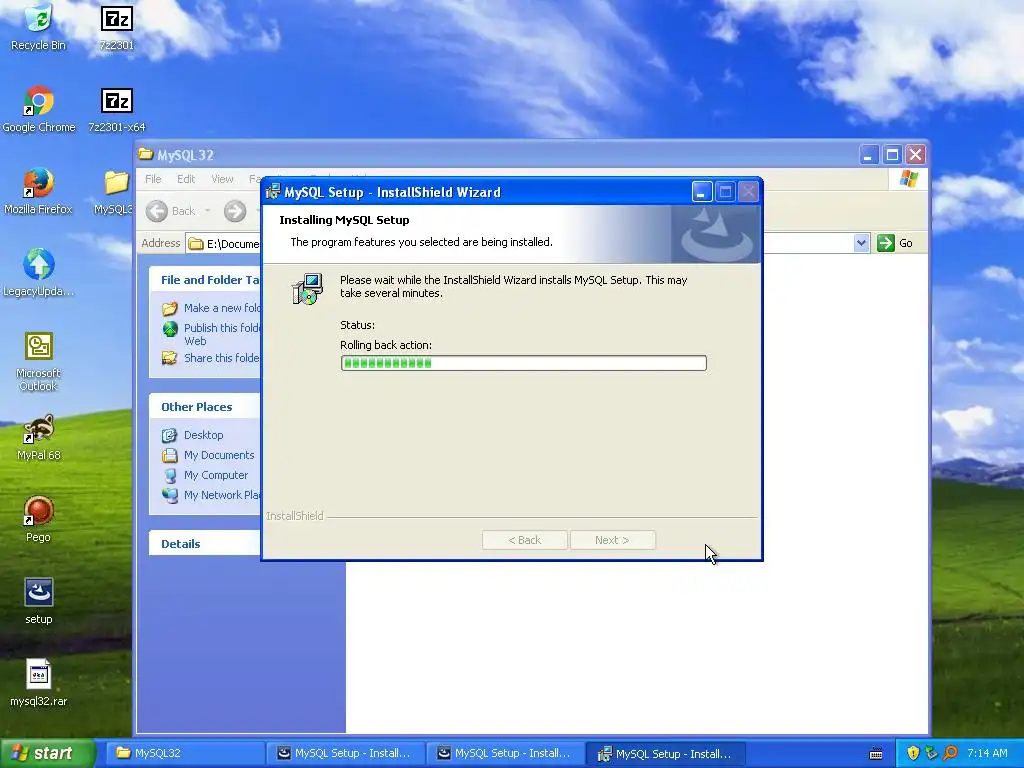This screenshot has height=768, width=1024.
Task: Open the Edit menu in MySQL32 window
Action: point(186,179)
